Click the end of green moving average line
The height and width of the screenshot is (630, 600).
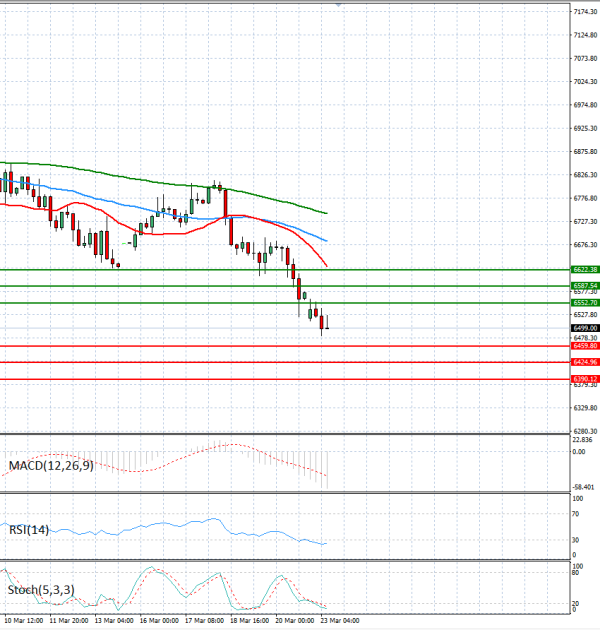[x=327, y=213]
